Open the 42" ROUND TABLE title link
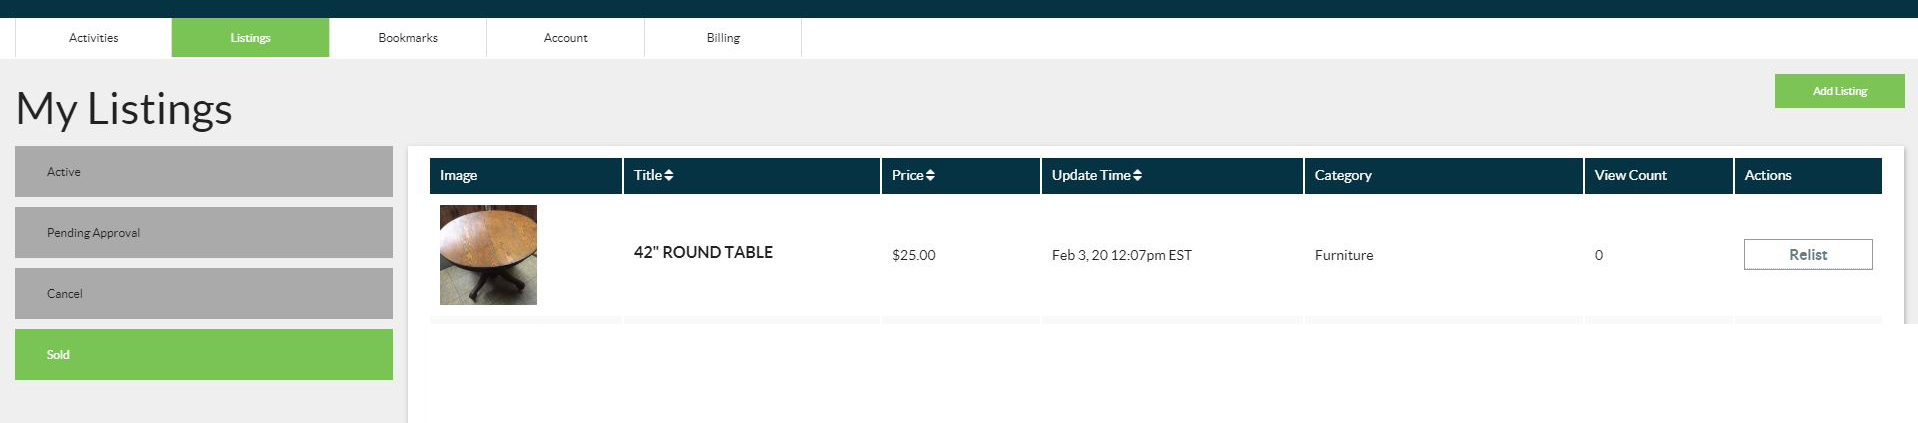 [x=703, y=252]
